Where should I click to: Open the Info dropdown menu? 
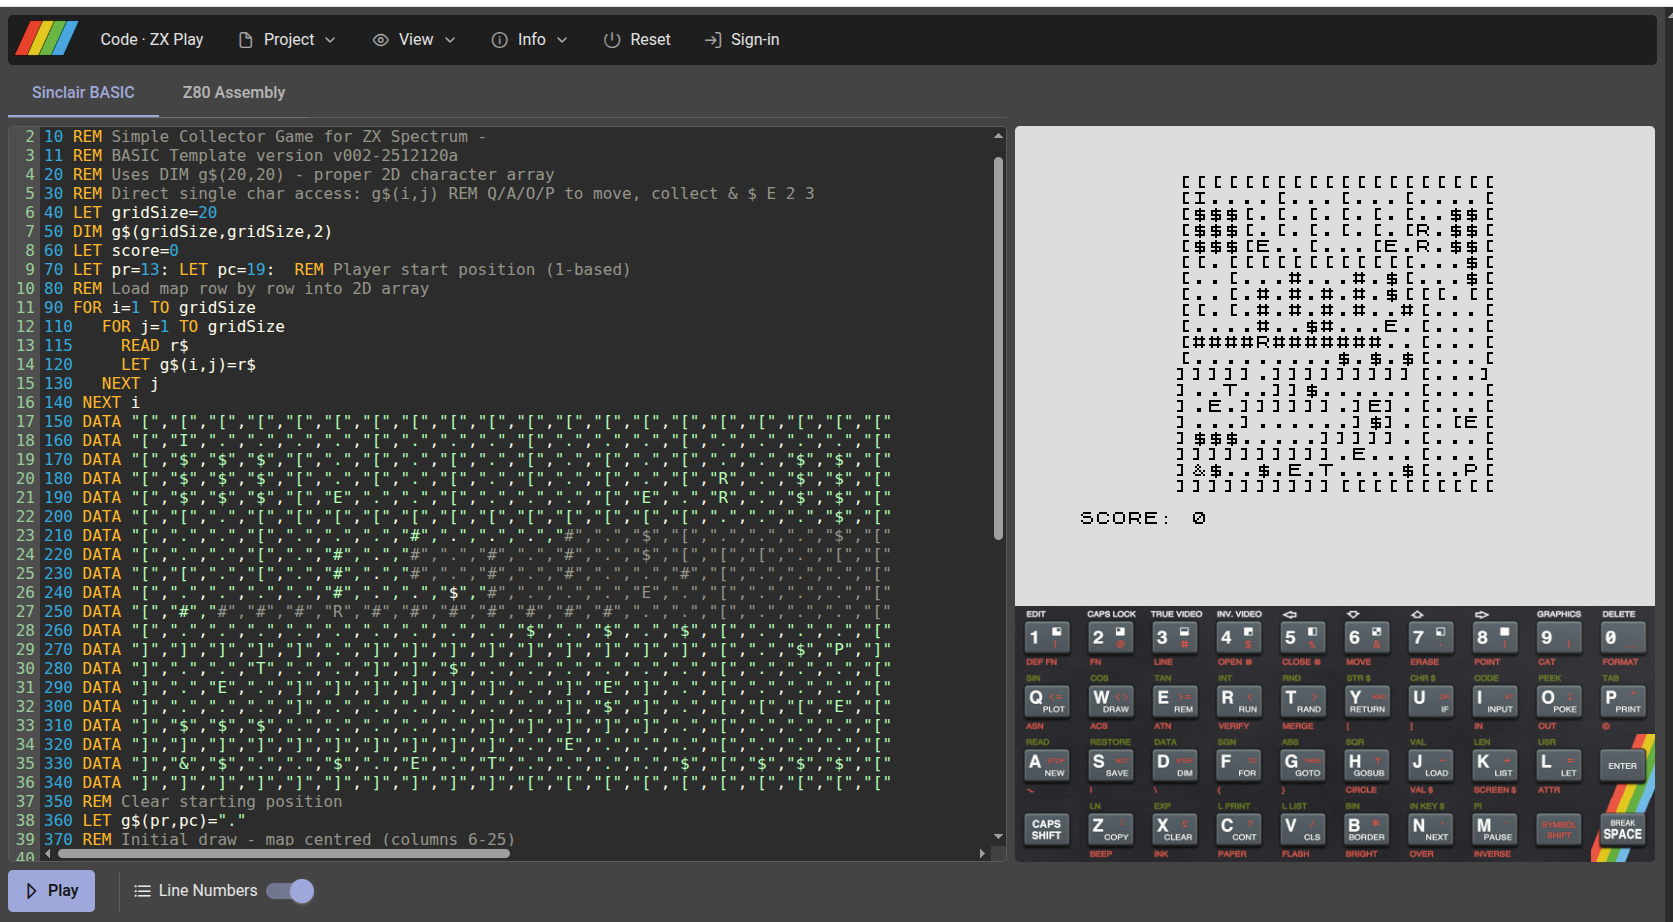[529, 40]
